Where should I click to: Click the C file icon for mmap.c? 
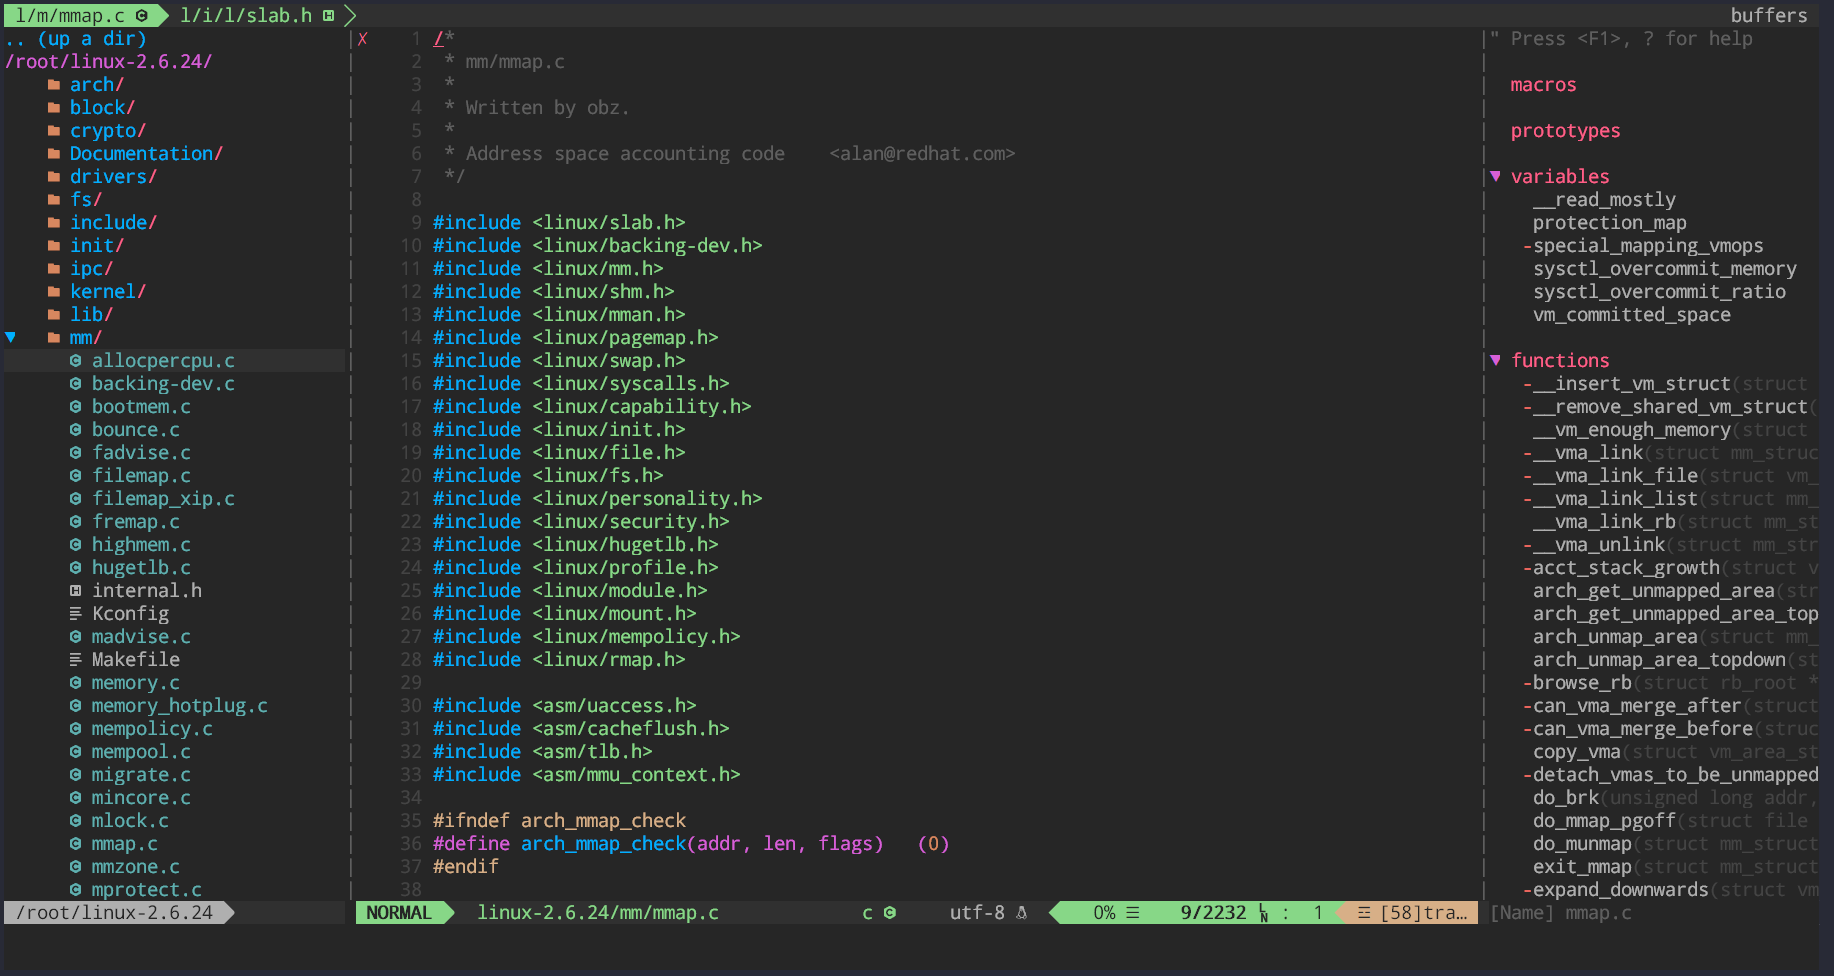(x=76, y=844)
